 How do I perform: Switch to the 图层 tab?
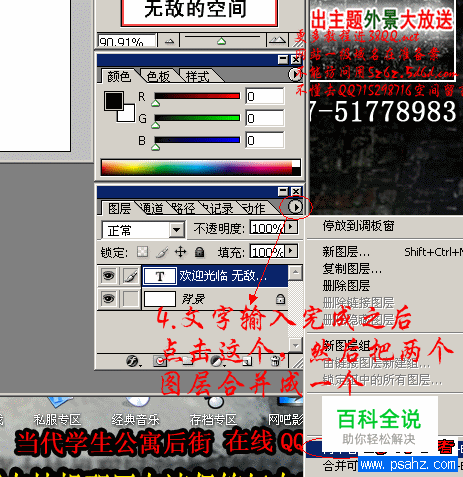tap(119, 209)
